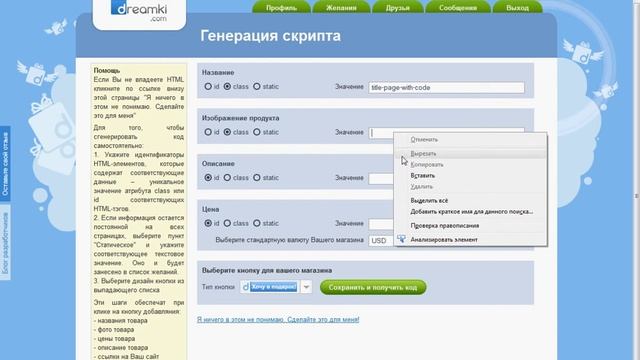Open the Профиль tab
The image size is (640, 360).
281,7
